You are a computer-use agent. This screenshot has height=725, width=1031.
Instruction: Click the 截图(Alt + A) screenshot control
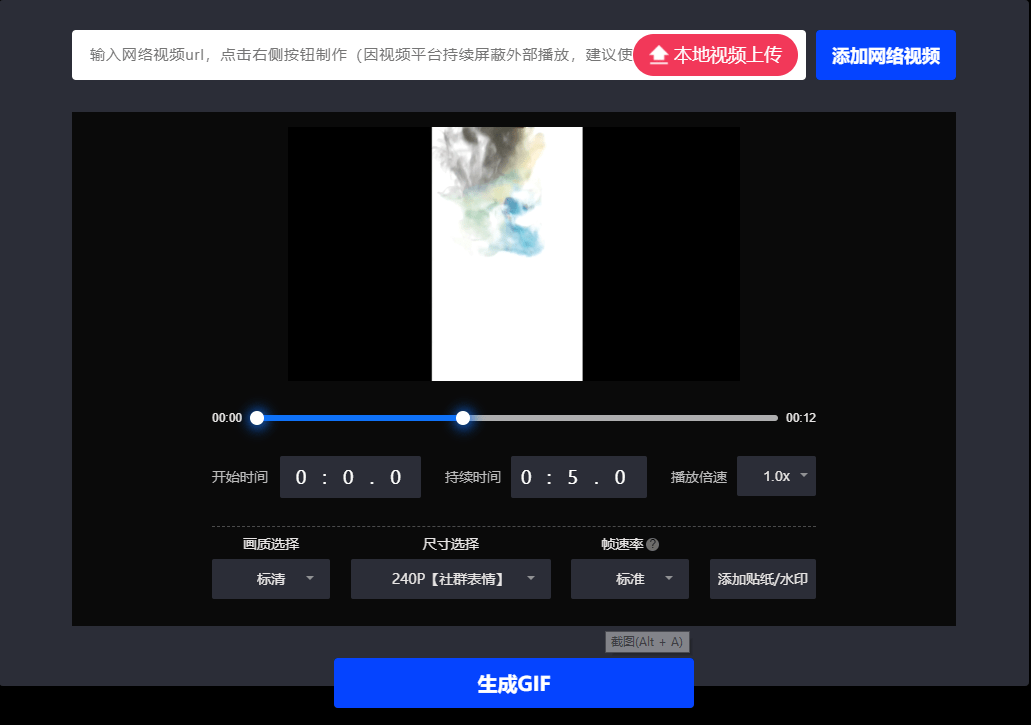(646, 641)
